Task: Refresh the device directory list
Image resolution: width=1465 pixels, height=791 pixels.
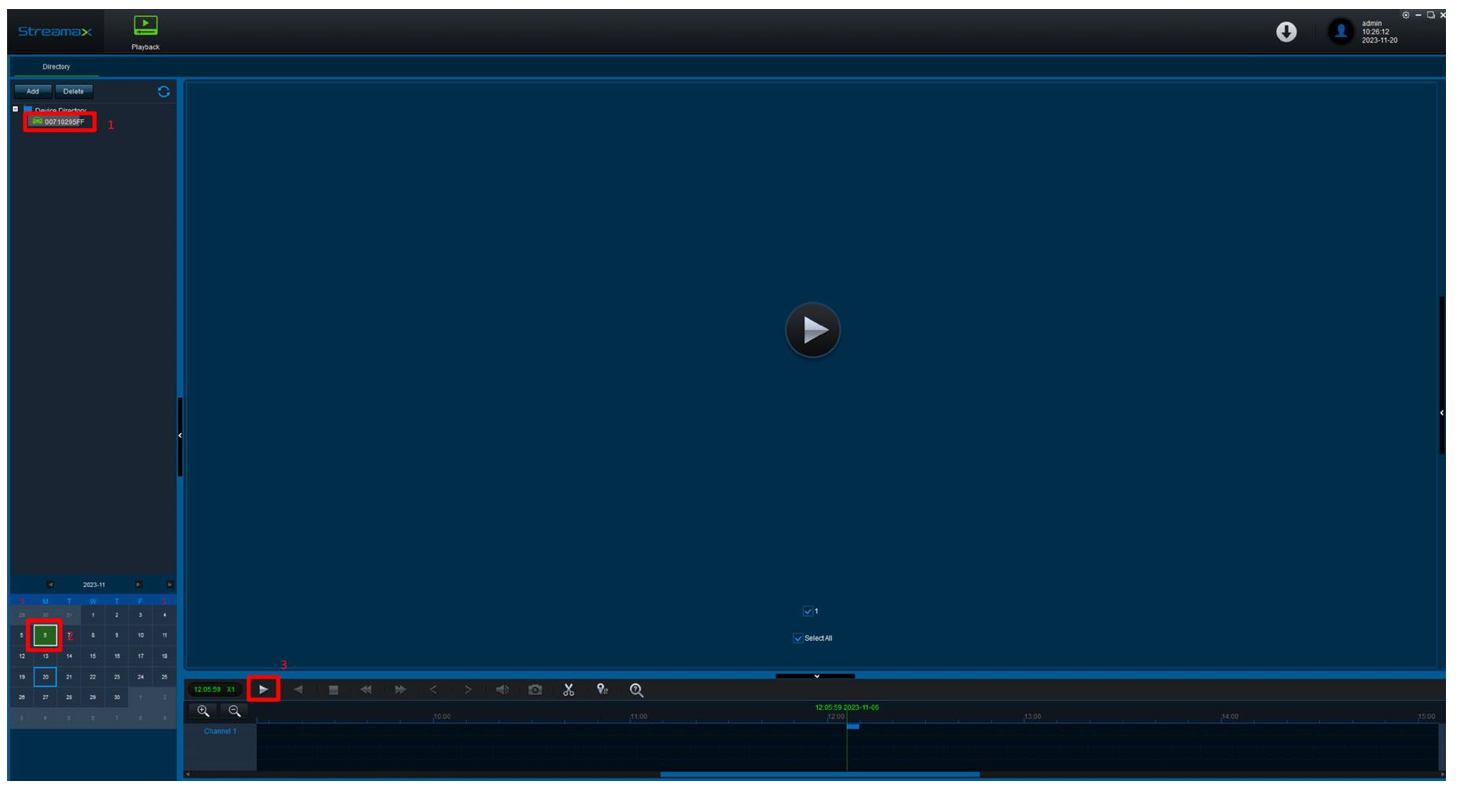Action: click(163, 91)
